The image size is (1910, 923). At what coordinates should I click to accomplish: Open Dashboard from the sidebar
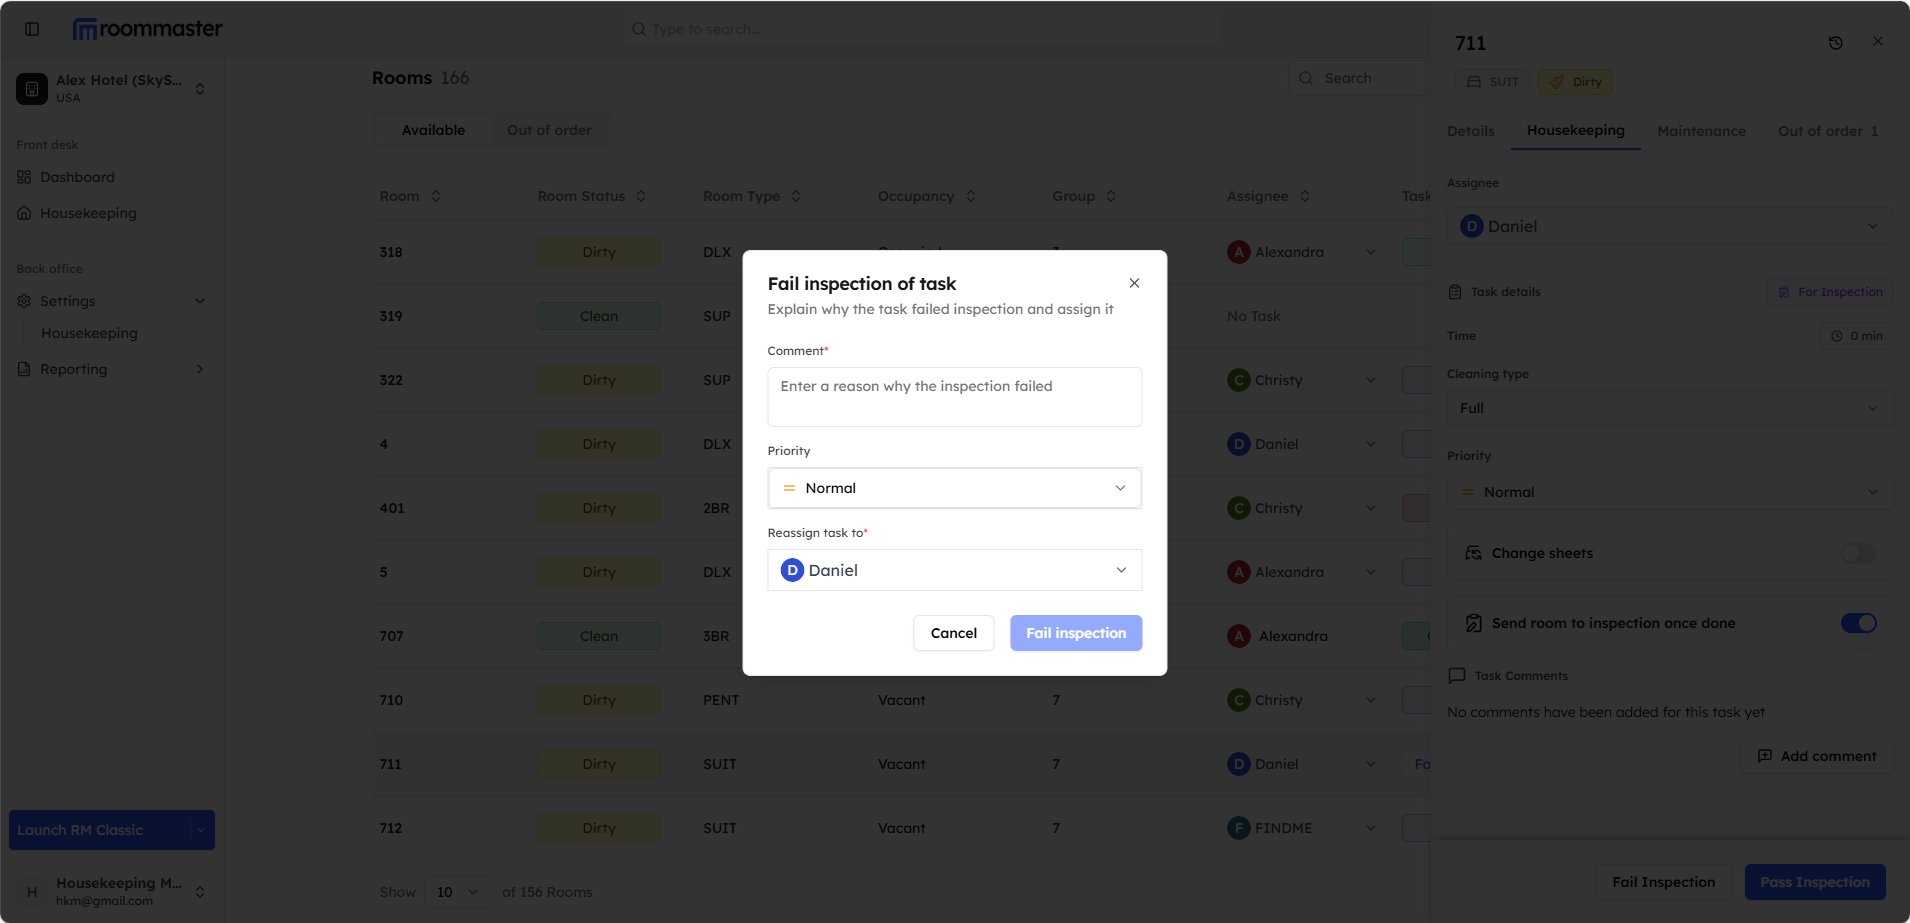76,177
